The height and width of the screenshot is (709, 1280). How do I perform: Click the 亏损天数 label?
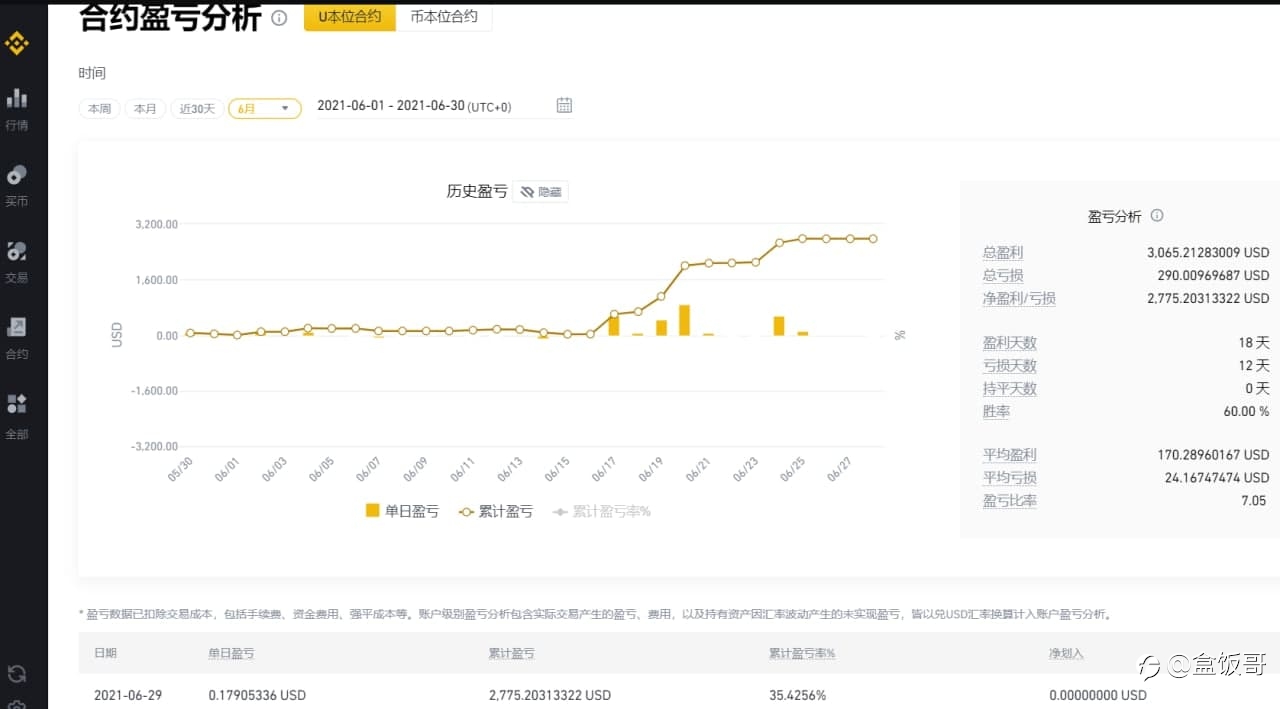1010,366
